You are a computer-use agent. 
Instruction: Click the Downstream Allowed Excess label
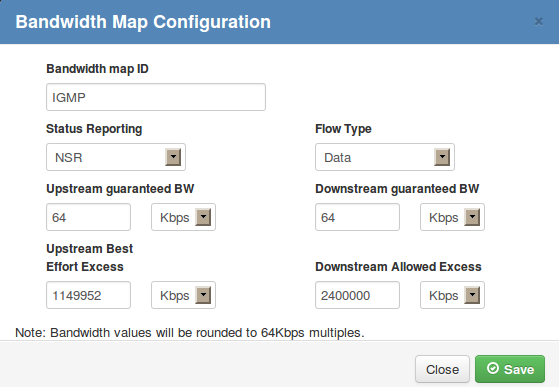click(x=398, y=267)
